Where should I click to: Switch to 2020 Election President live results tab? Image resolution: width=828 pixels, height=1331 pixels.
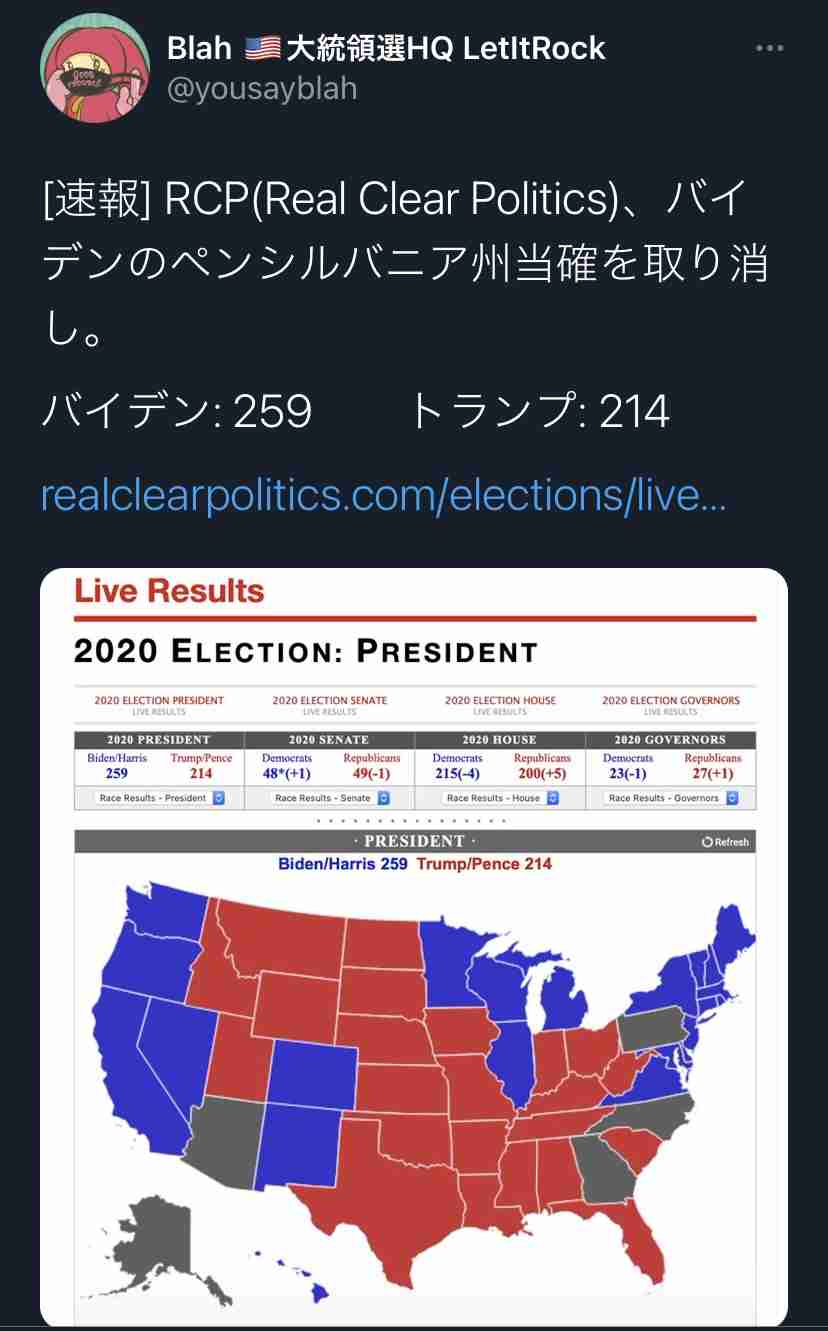159,705
